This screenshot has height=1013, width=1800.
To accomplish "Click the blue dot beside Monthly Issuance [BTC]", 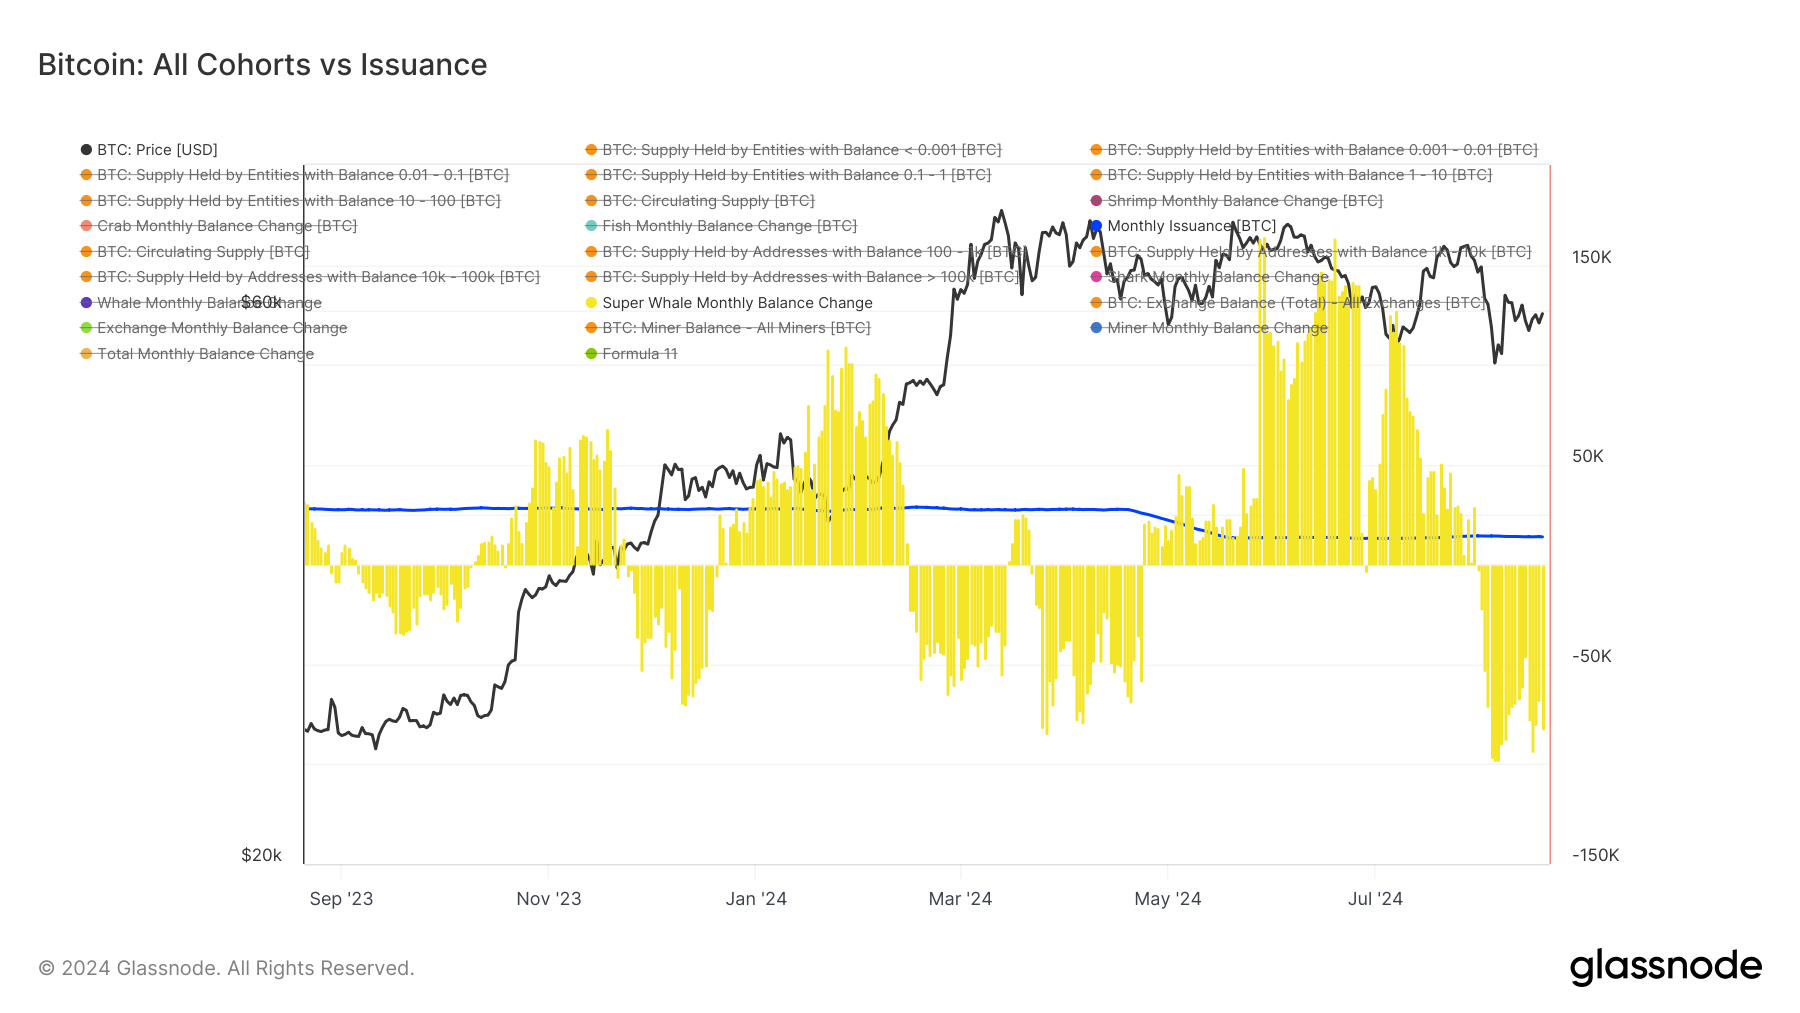I will pyautogui.click(x=1096, y=226).
